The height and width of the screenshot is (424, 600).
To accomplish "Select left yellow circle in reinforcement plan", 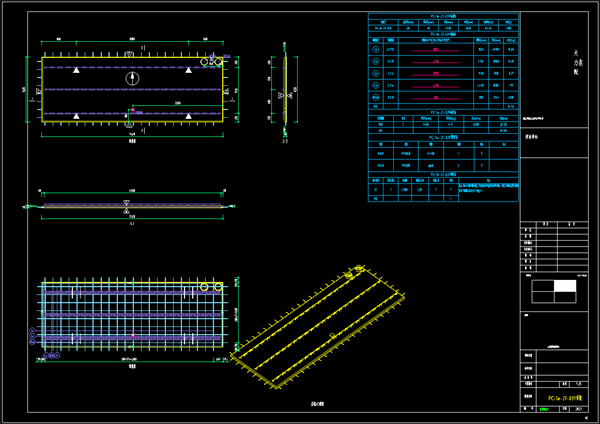I will (204, 287).
